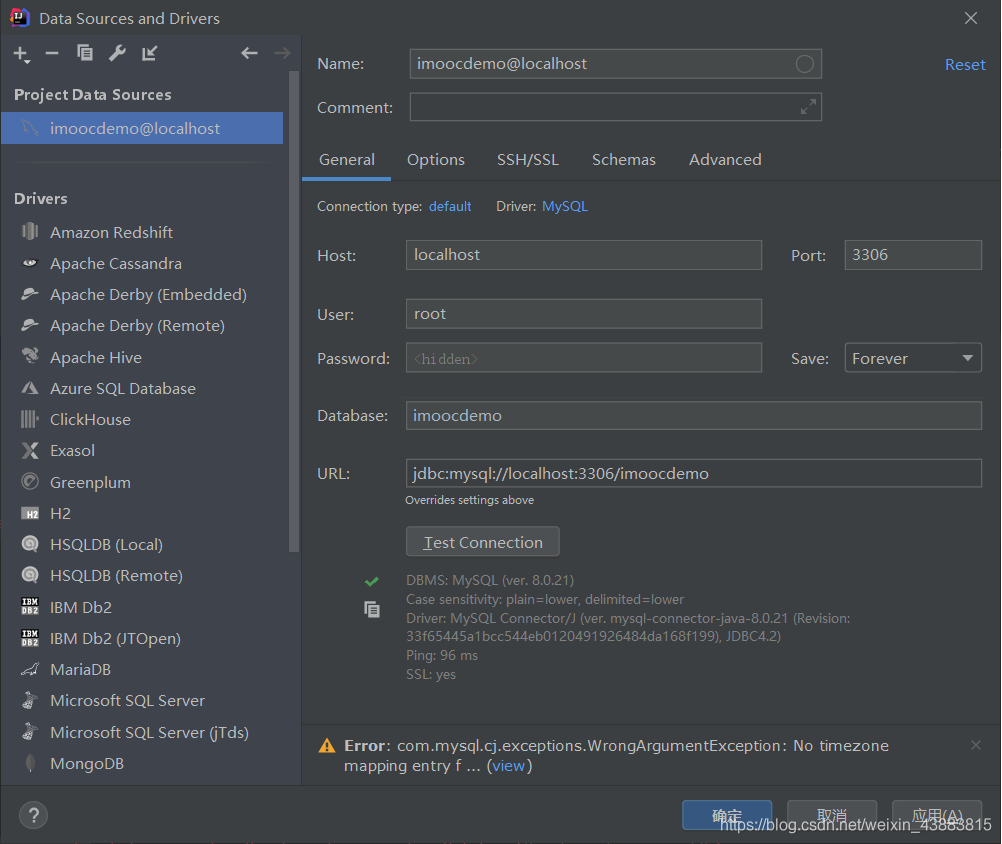Navigate back with left arrow icon
Viewport: 1002px width, 844px height.
coord(249,53)
